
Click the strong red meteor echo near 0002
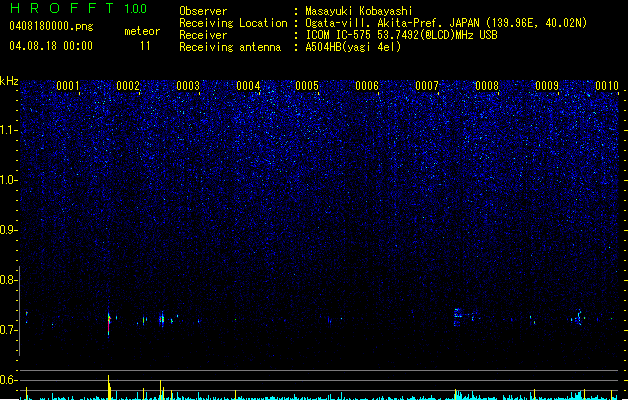tap(109, 323)
